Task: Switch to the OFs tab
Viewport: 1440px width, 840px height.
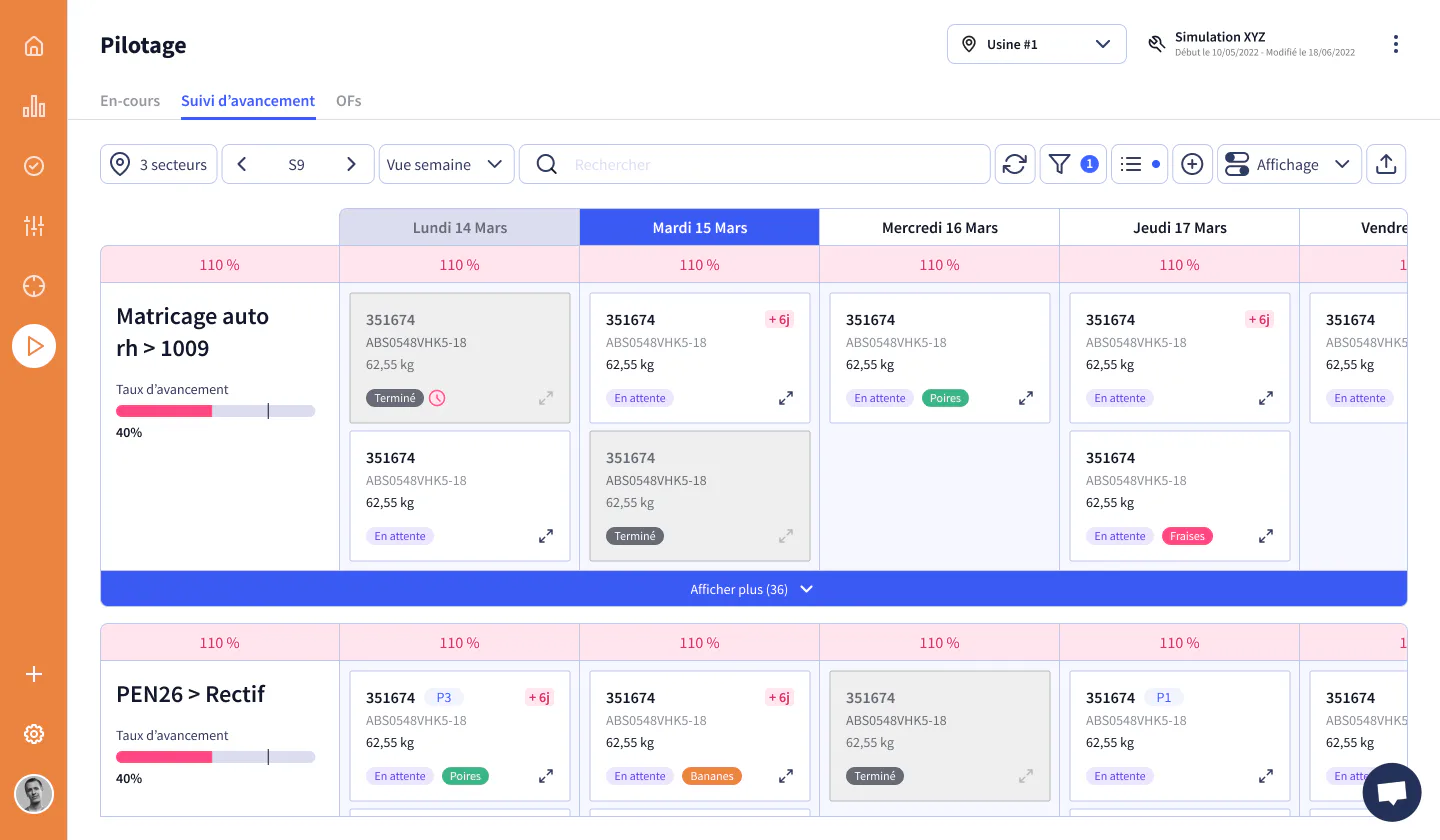Action: [349, 101]
